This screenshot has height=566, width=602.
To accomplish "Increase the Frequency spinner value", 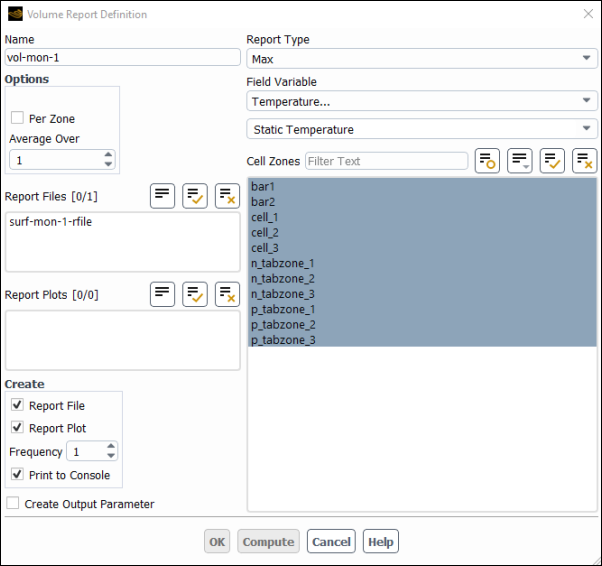I will 110,447.
